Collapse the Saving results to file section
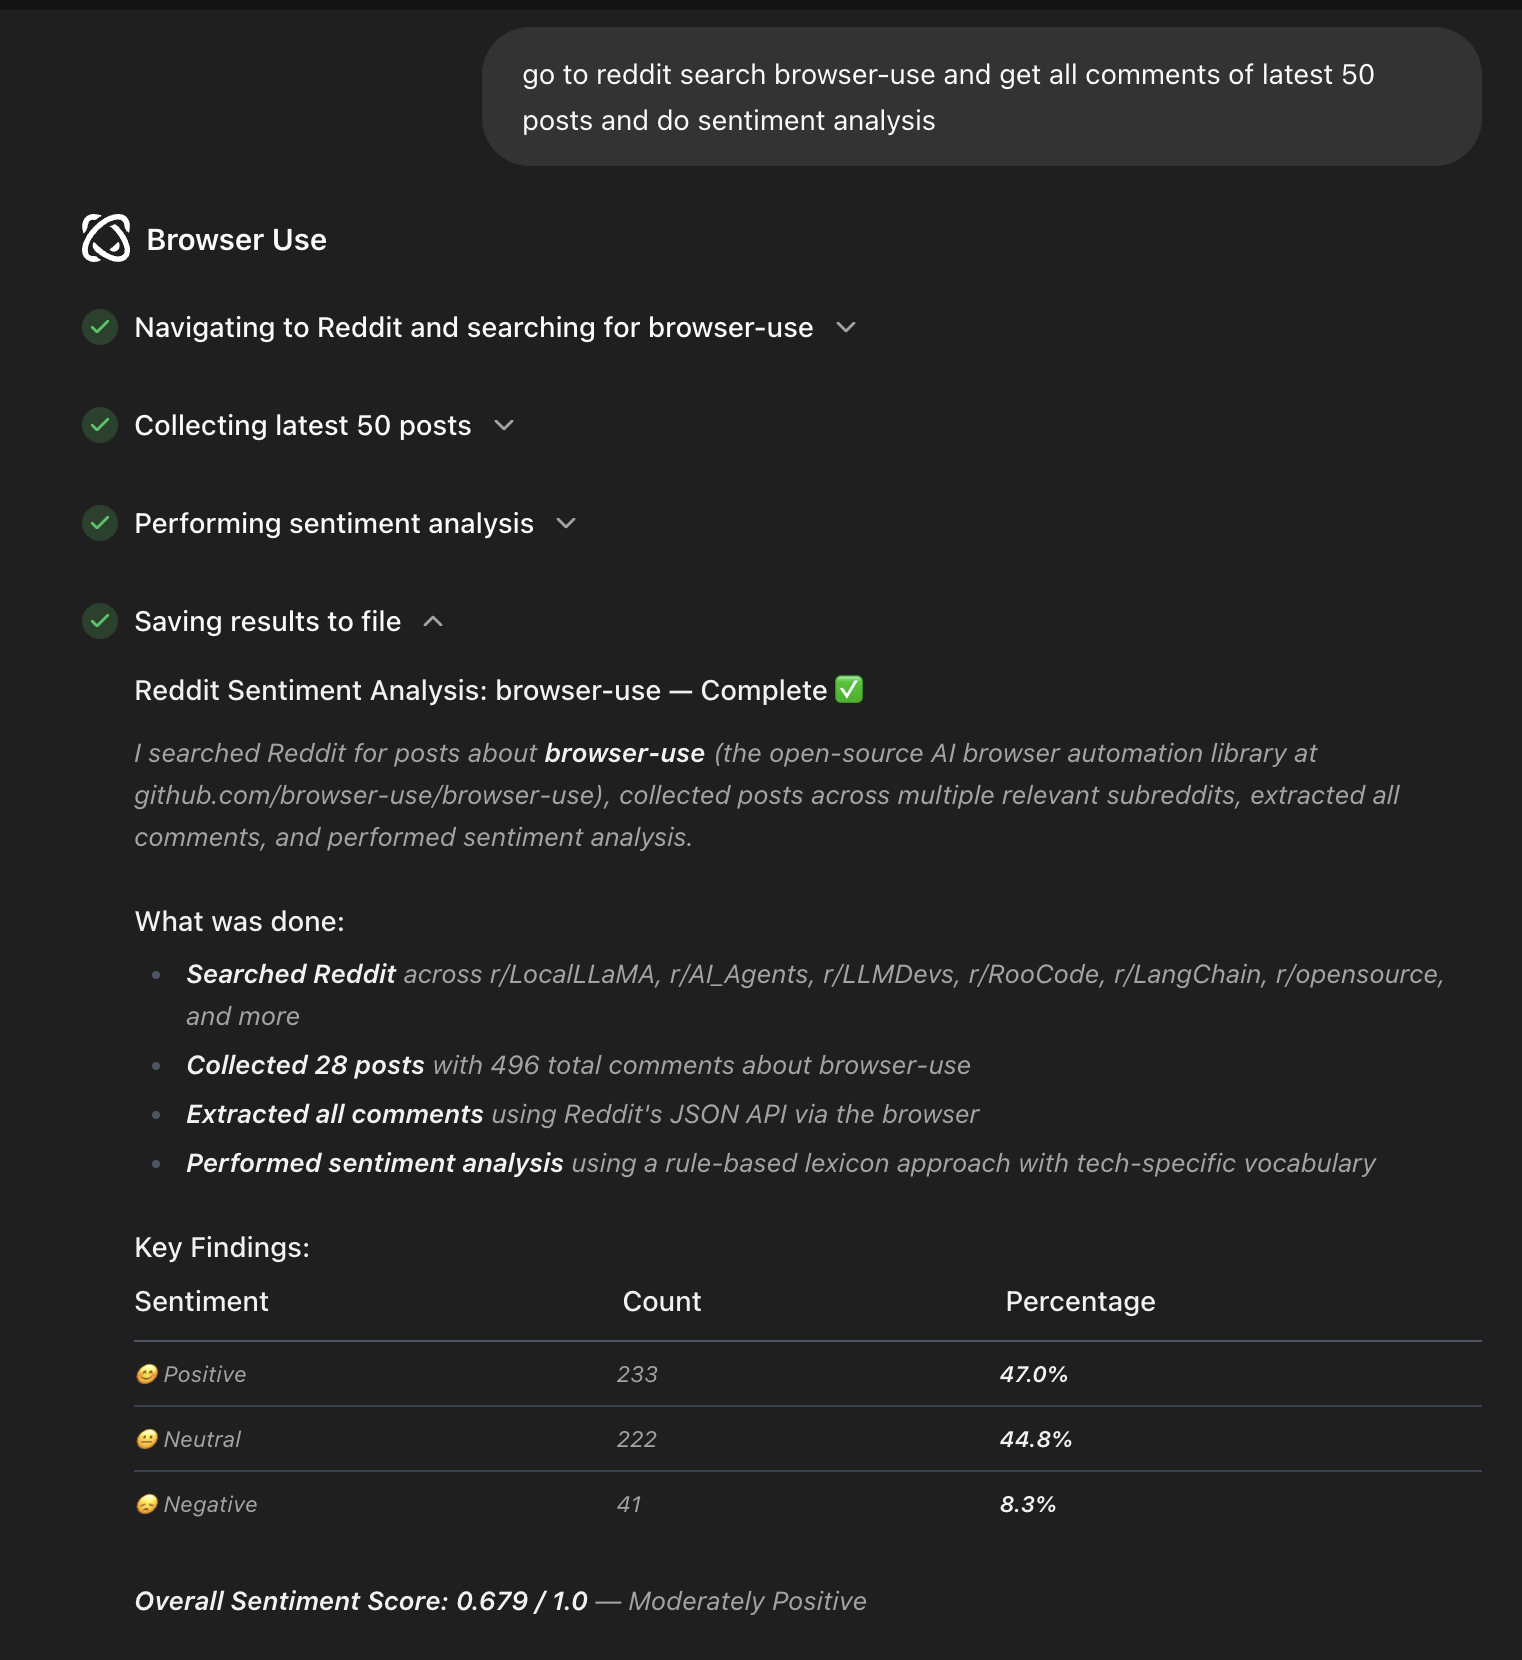Viewport: 1522px width, 1660px height. point(434,621)
